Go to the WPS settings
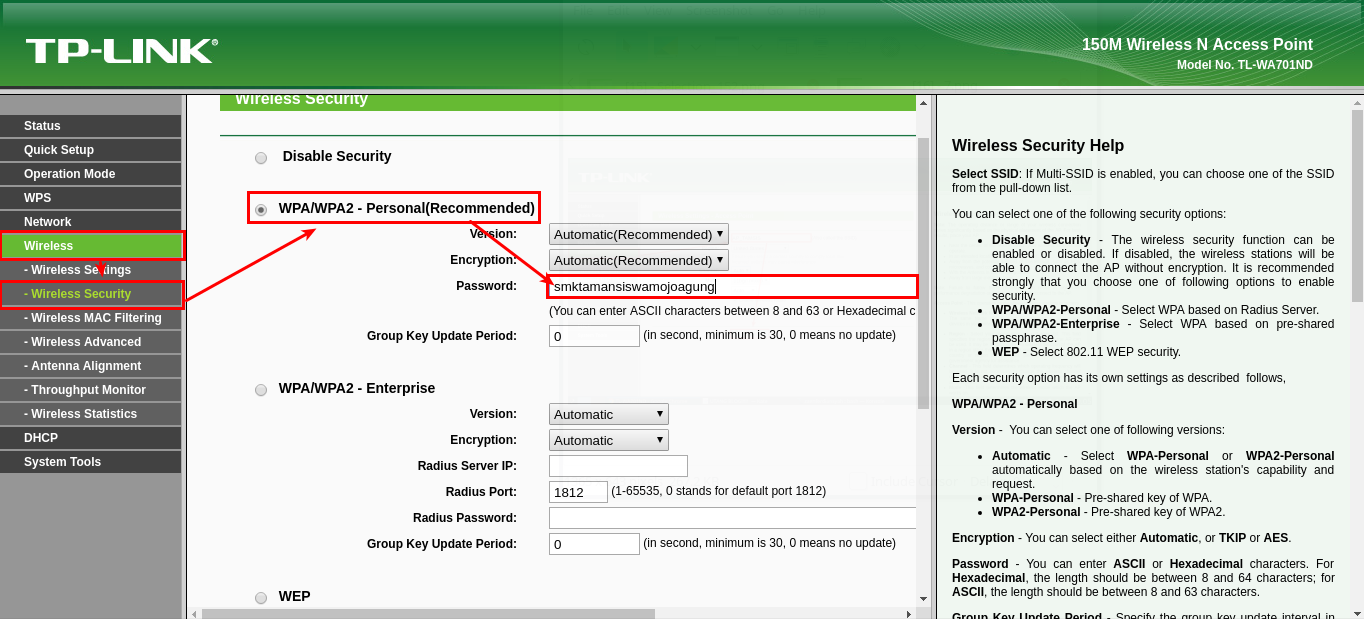Image resolution: width=1364 pixels, height=619 pixels. (x=35, y=197)
